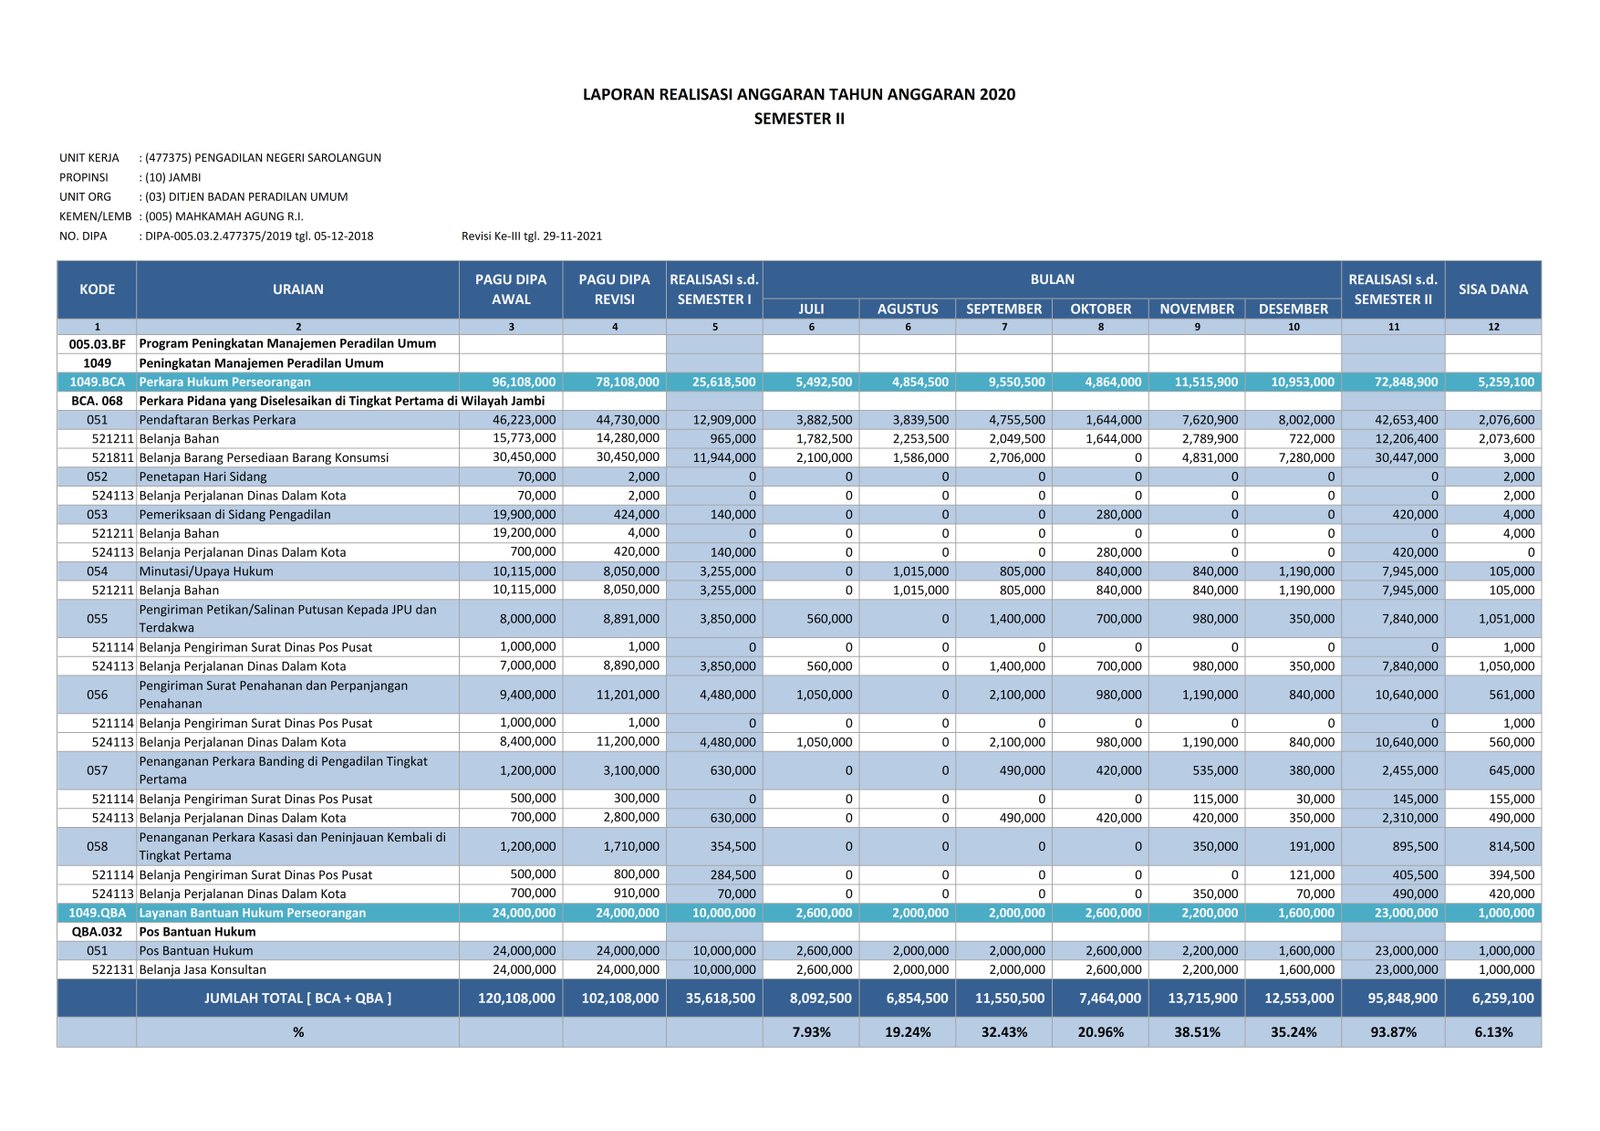This screenshot has width=1600, height=1131.
Task: Click DIPA number 'DIPA-005.03.2.477375/2019 tgl. 05-12-2018'
Action: tap(259, 236)
